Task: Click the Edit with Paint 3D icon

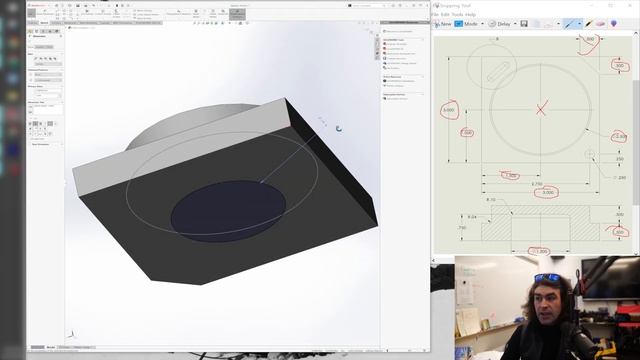Action: [613, 24]
